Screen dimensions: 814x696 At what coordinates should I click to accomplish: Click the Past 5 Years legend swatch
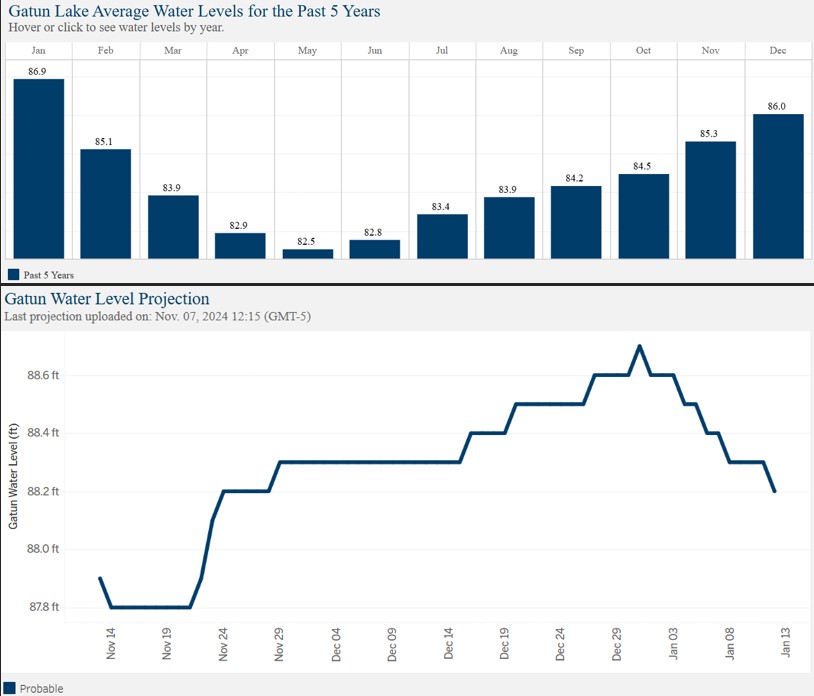point(14,273)
